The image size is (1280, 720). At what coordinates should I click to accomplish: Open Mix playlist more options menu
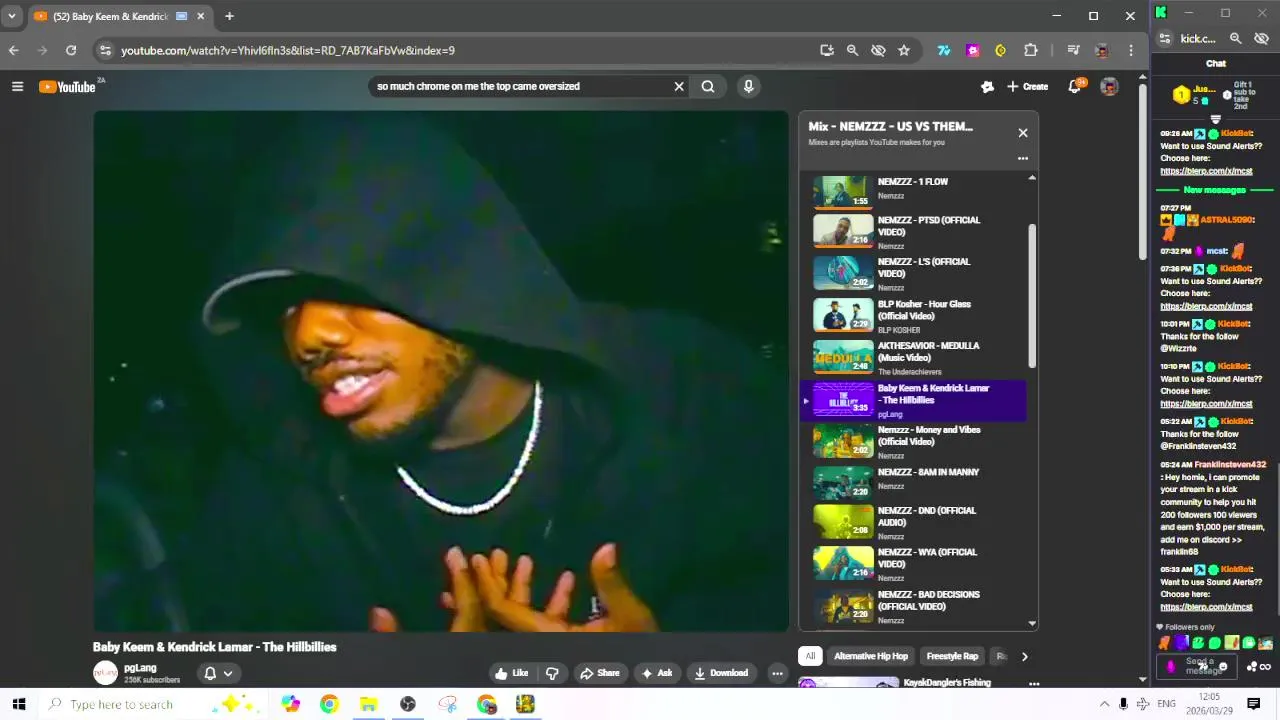point(1022,158)
